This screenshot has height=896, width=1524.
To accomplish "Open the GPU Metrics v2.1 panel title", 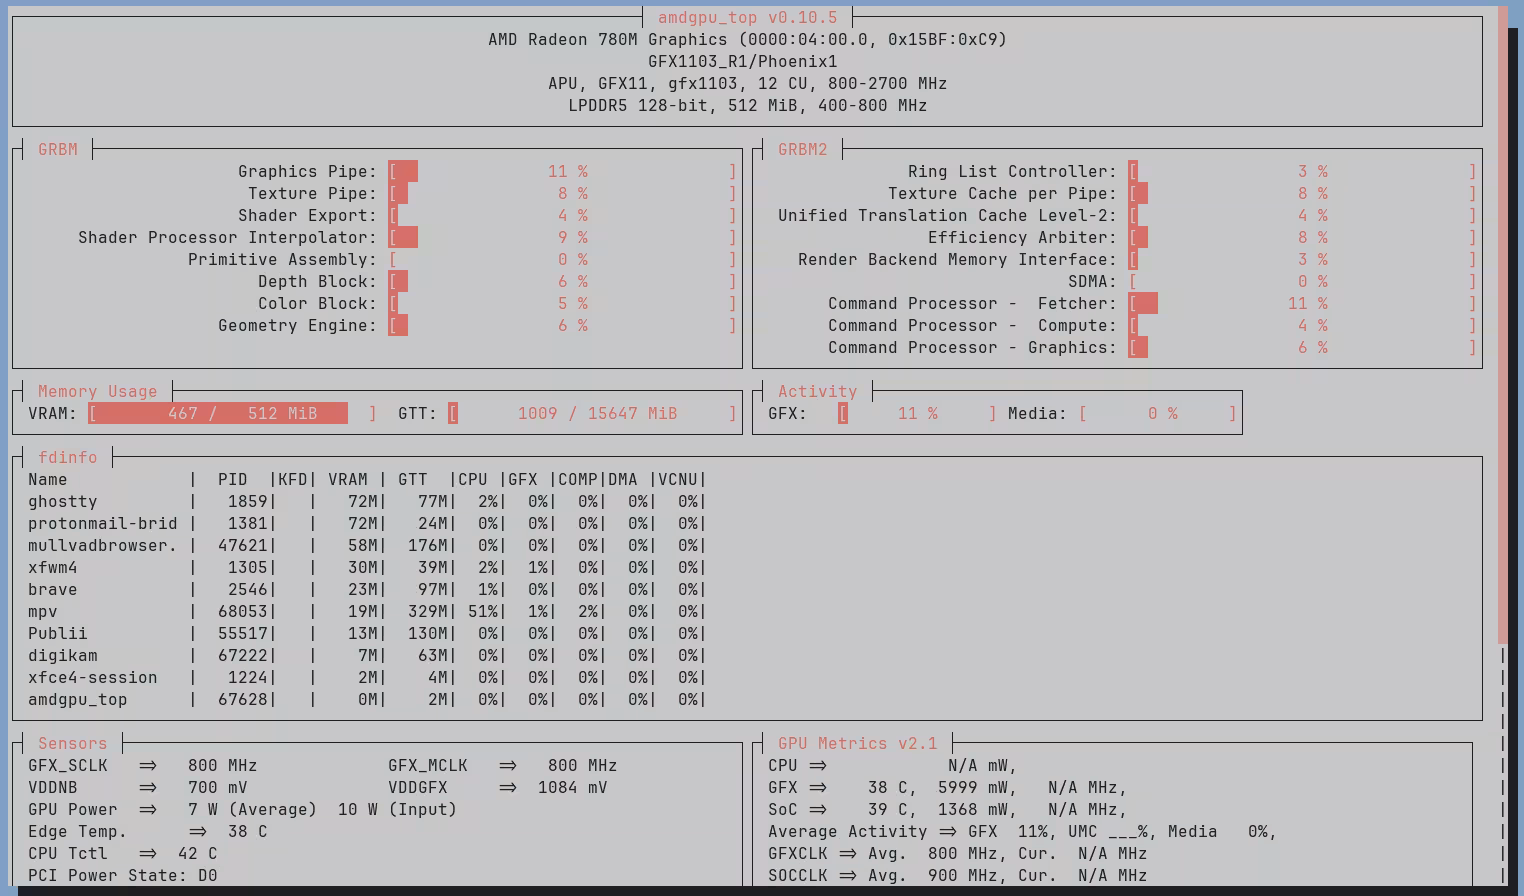I will pos(857,744).
